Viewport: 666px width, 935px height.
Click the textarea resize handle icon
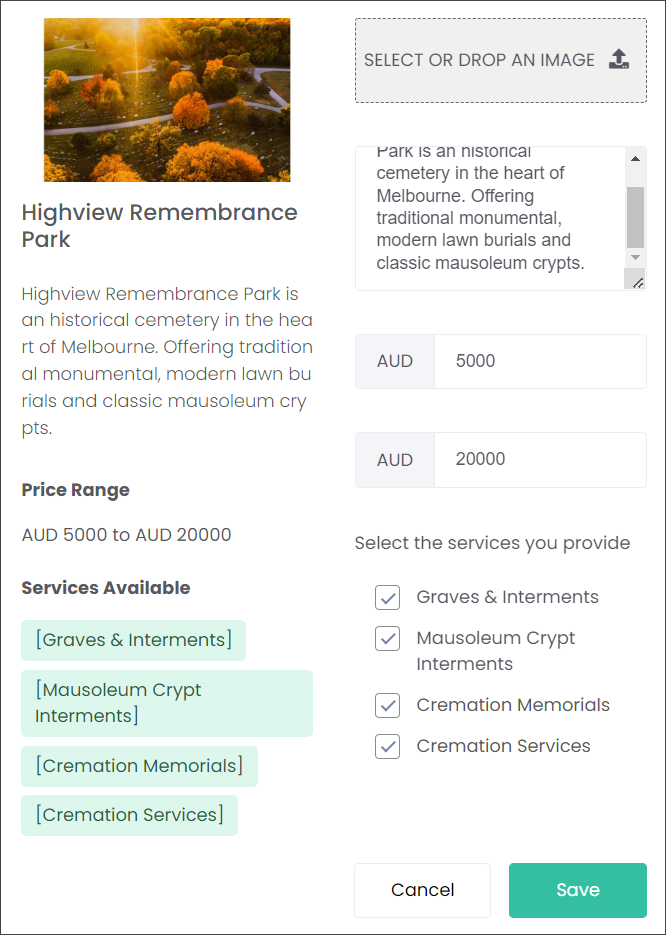[637, 282]
